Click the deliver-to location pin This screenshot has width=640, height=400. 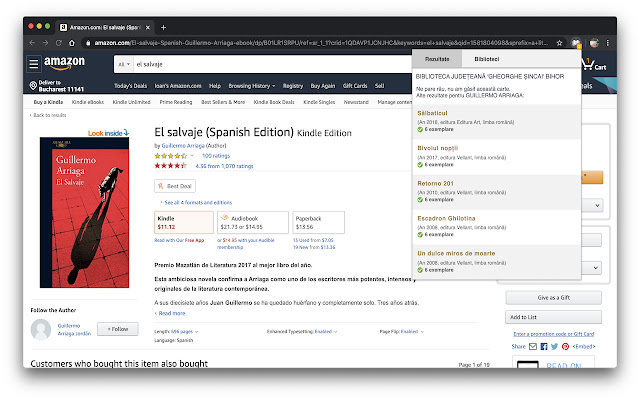click(x=33, y=86)
